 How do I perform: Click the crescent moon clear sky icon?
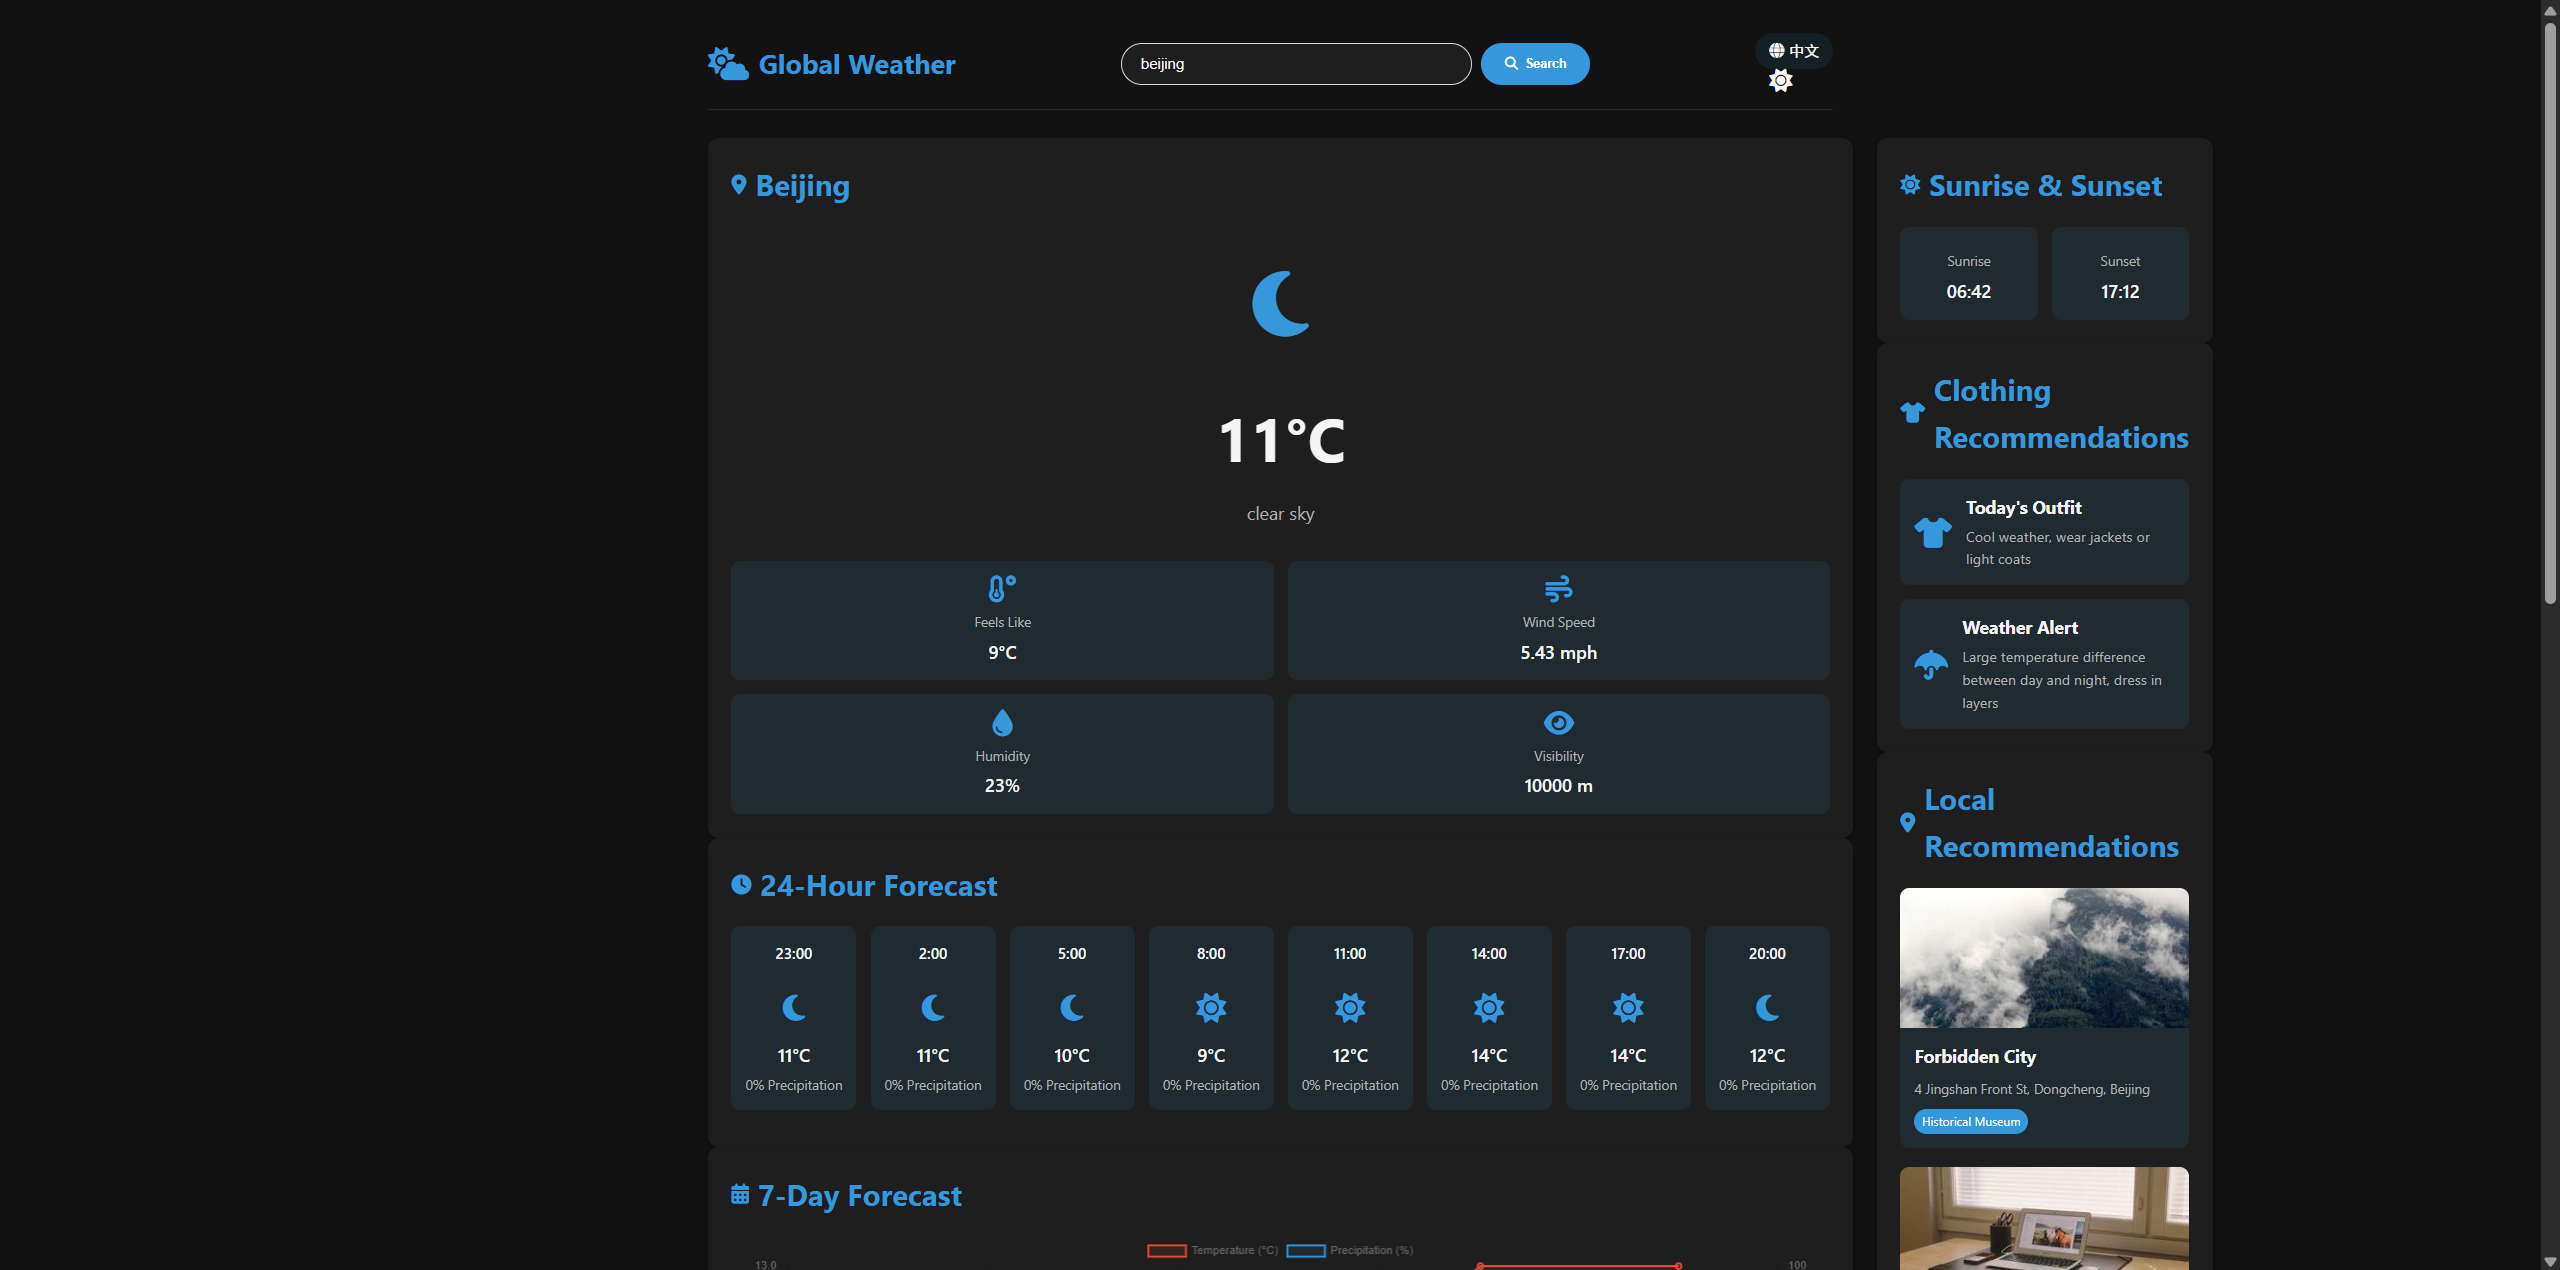click(1281, 303)
